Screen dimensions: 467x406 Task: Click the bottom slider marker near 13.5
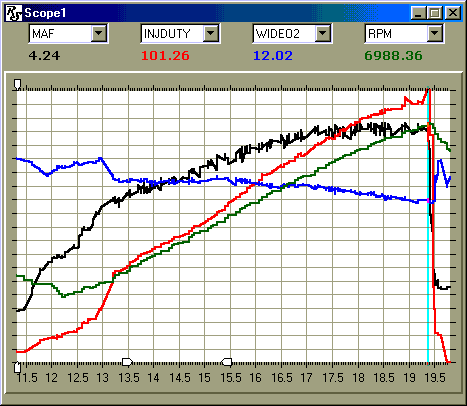(127, 362)
